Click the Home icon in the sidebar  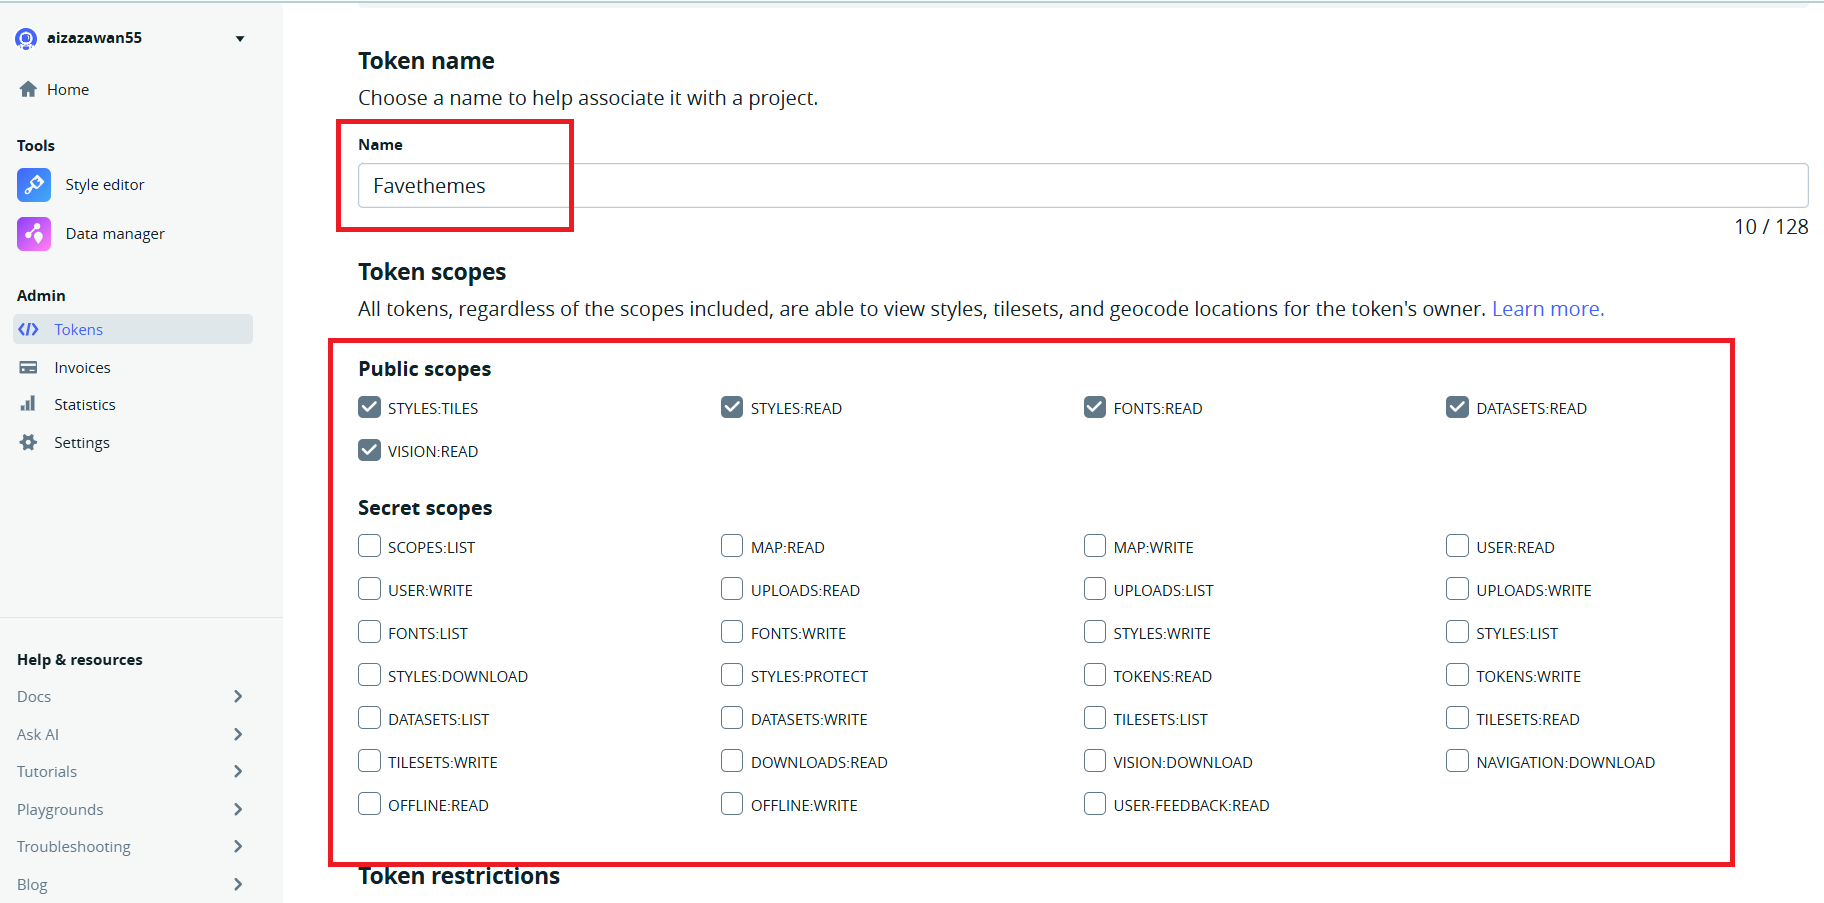[28, 89]
